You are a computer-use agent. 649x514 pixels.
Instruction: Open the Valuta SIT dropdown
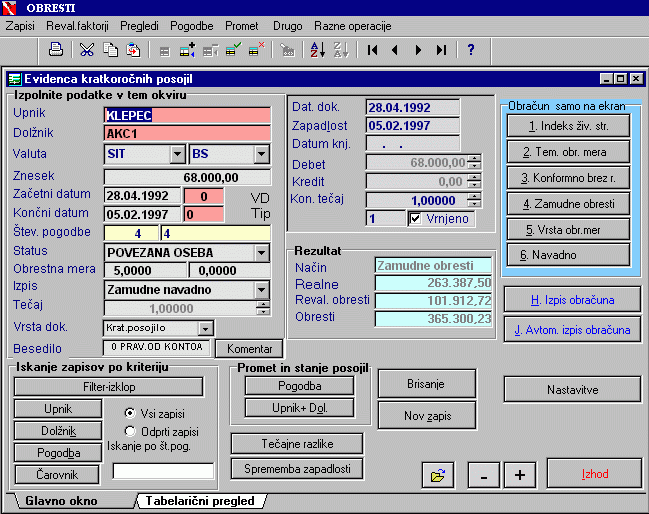click(177, 154)
